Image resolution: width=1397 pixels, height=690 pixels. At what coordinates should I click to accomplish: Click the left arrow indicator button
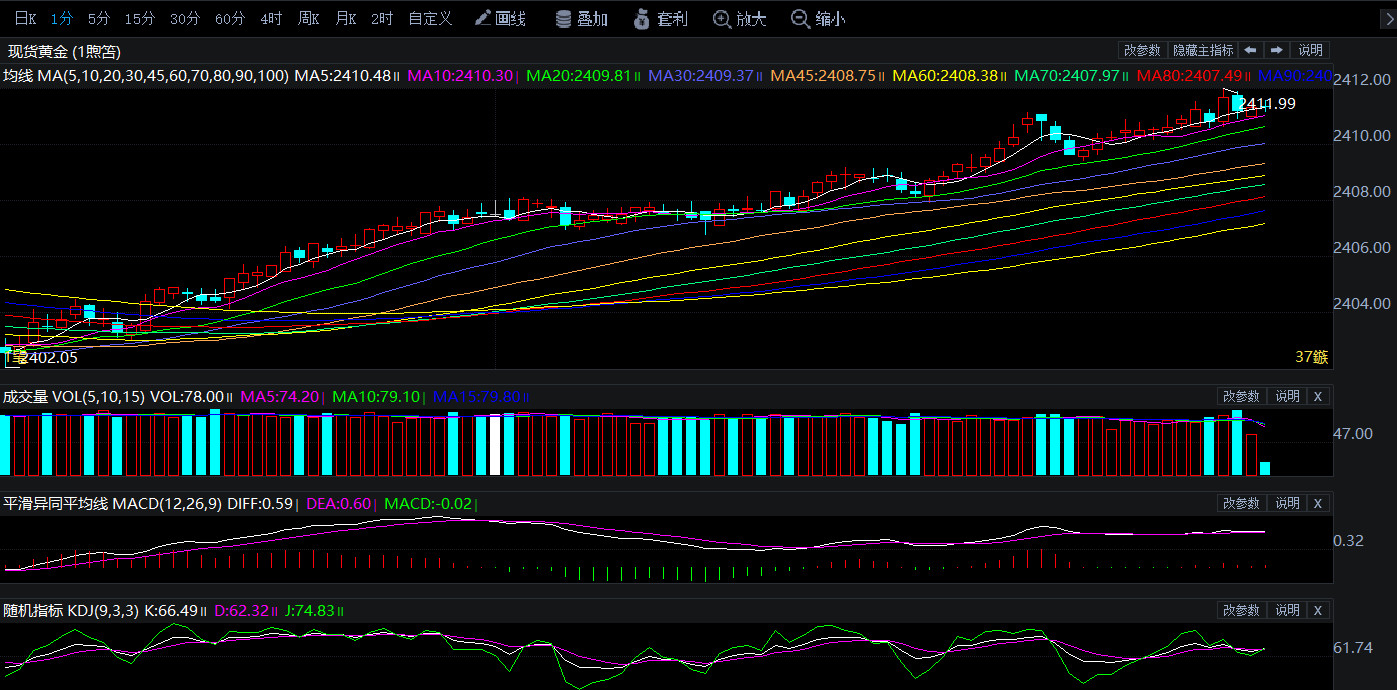(1250, 50)
